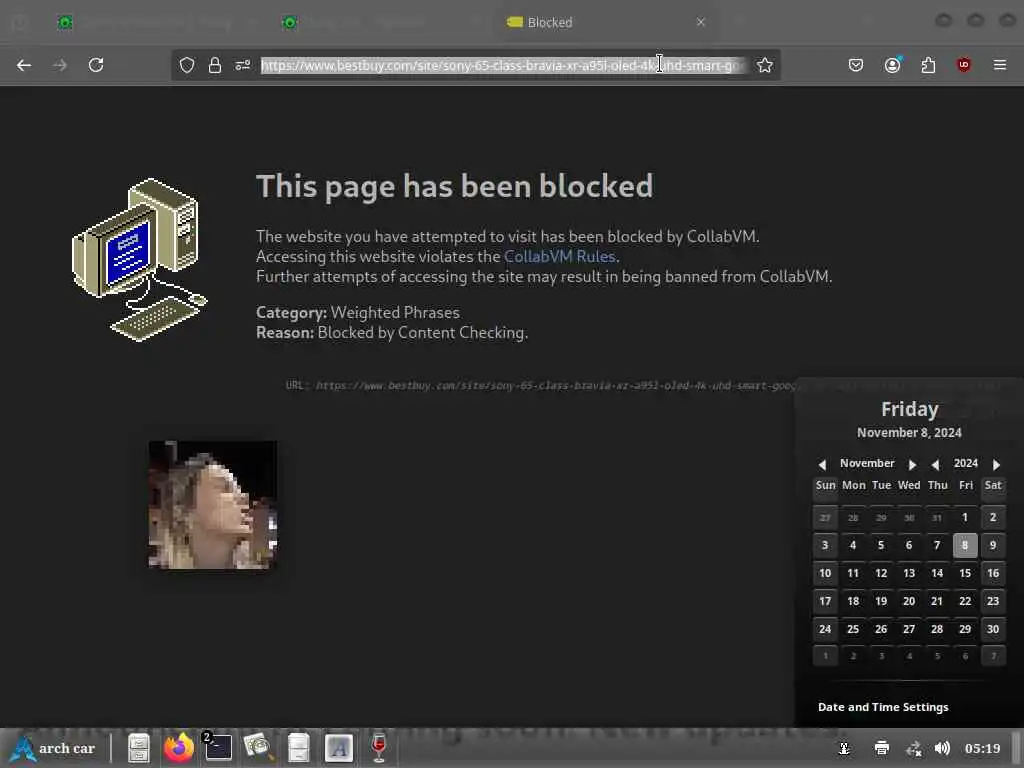Open the Firefox hamburger menu

coord(1000,65)
